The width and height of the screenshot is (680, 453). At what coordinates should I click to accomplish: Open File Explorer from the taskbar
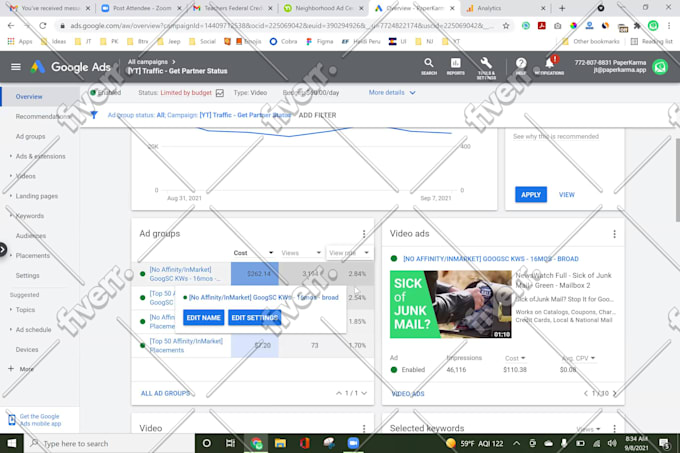click(280, 443)
